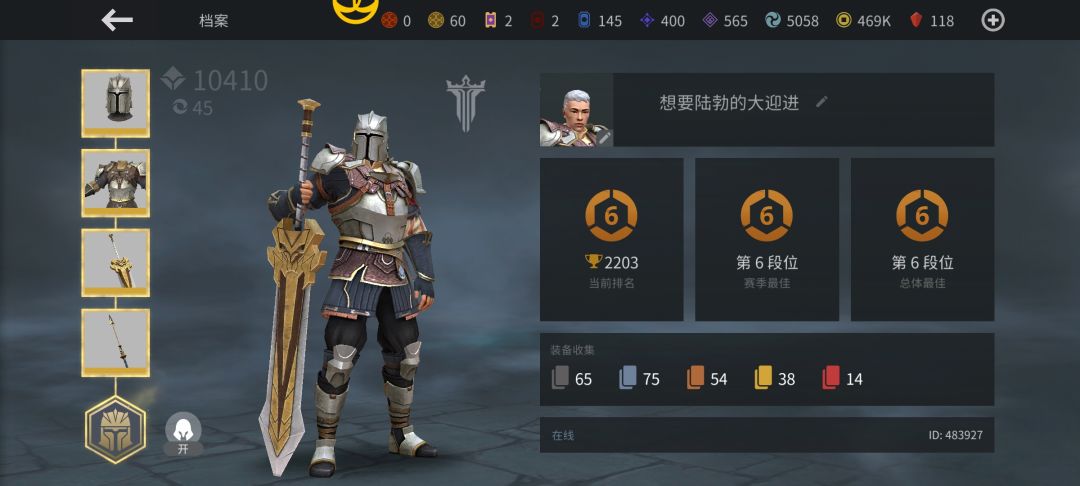View current ranking card showing 2203

click(612, 240)
